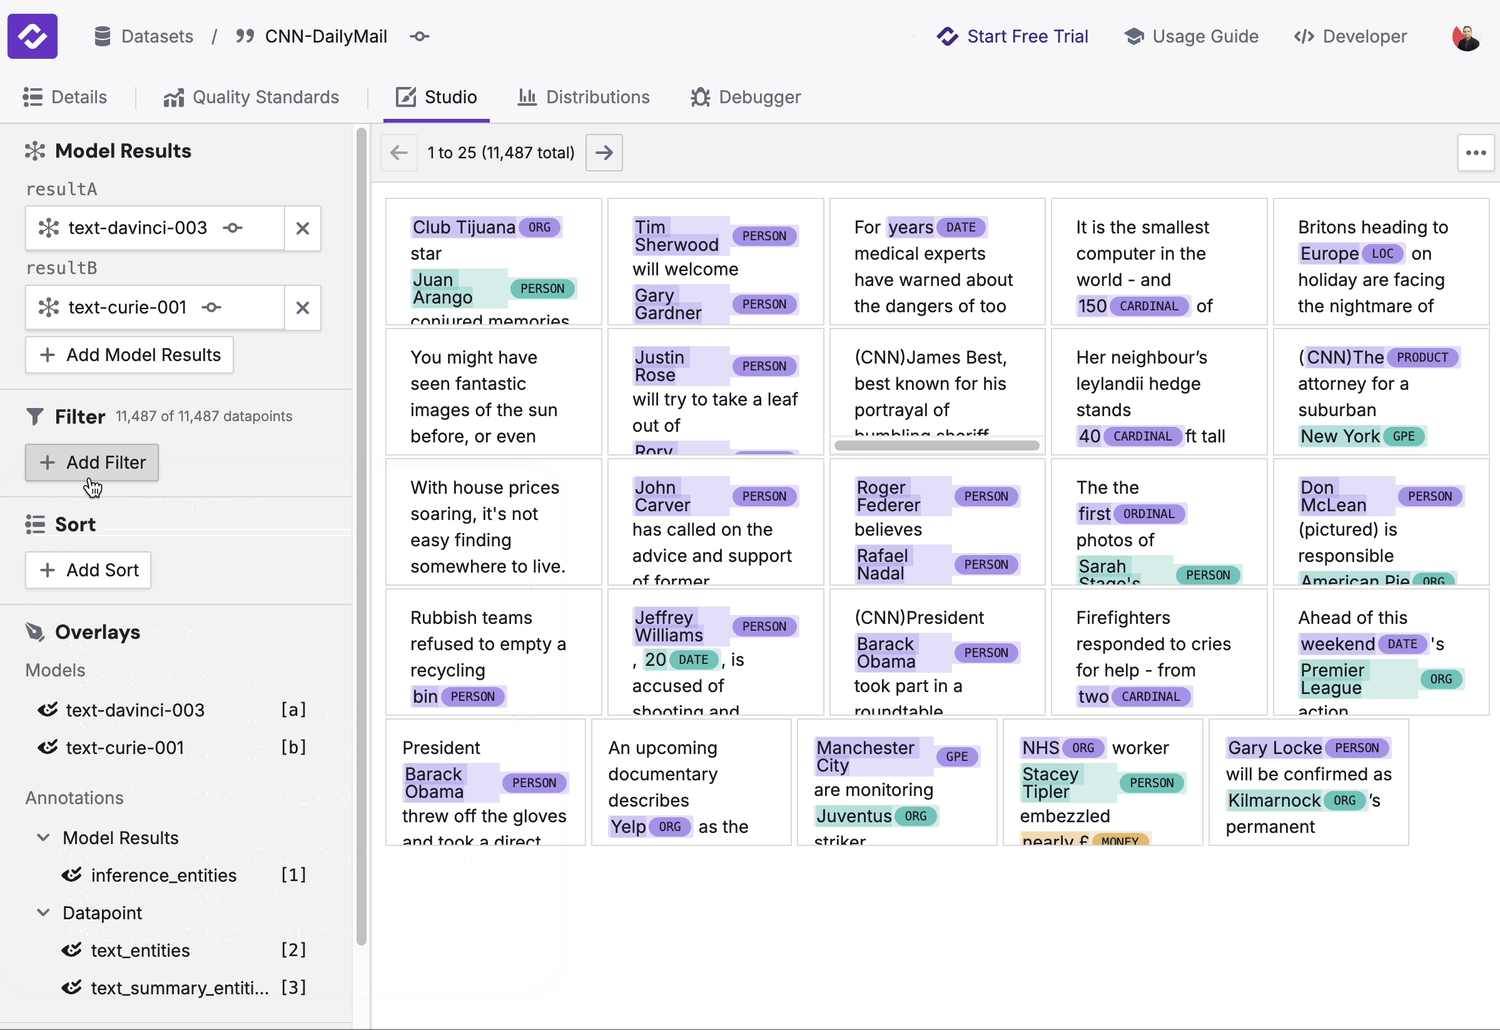This screenshot has width=1500, height=1030.
Task: Click the Filter funnel icon in the sidebar
Action: pyautogui.click(x=37, y=416)
